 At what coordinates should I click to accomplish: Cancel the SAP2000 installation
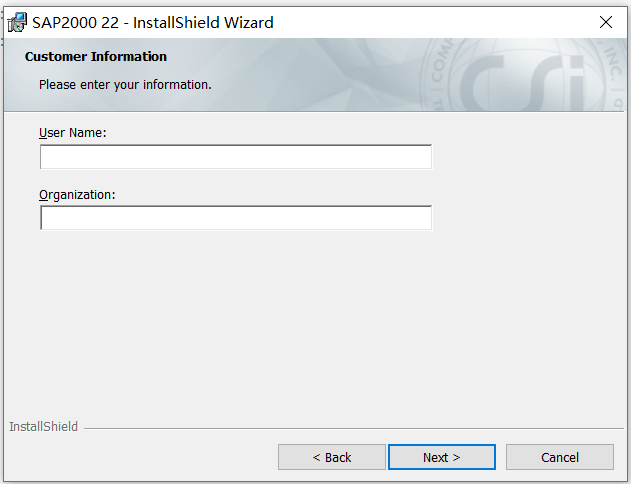point(560,457)
